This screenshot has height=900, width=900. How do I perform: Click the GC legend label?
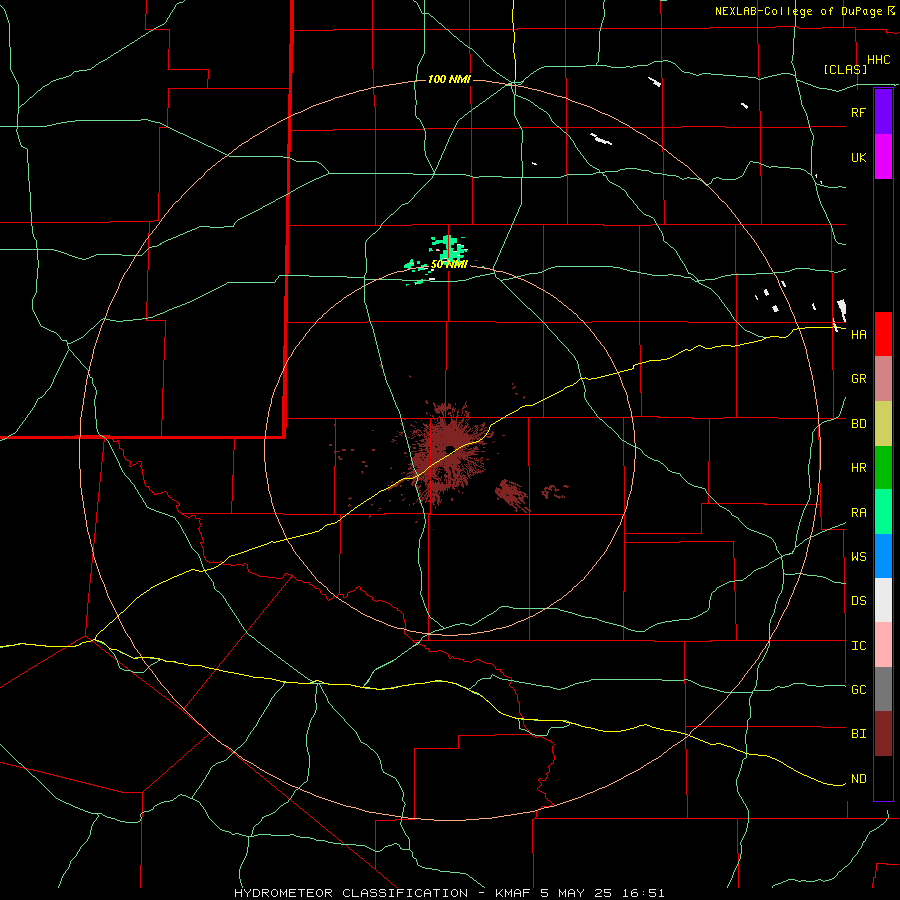[x=858, y=690]
